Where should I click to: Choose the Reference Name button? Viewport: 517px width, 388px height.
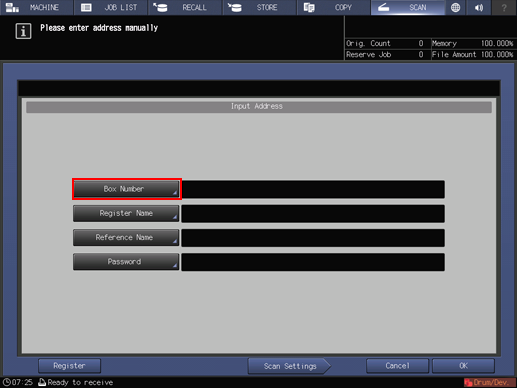point(126,237)
